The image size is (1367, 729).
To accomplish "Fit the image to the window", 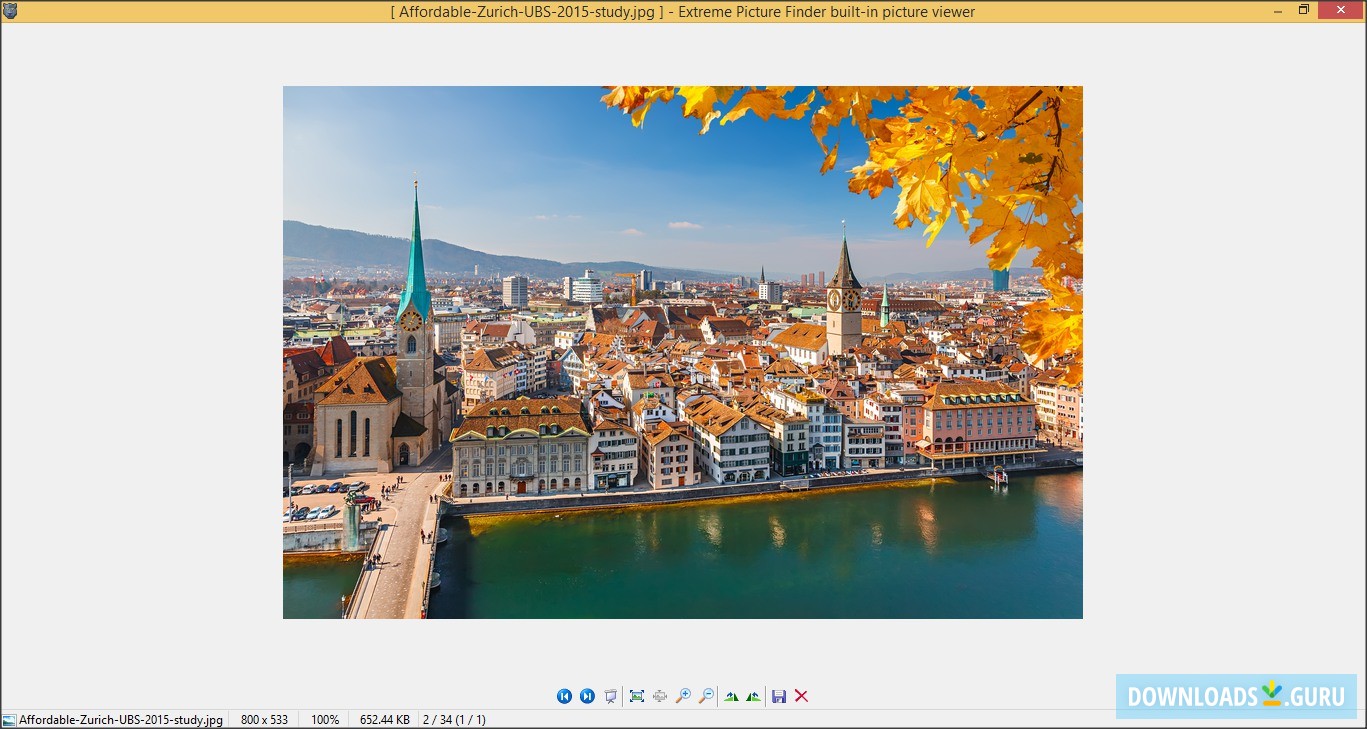I will click(637, 695).
